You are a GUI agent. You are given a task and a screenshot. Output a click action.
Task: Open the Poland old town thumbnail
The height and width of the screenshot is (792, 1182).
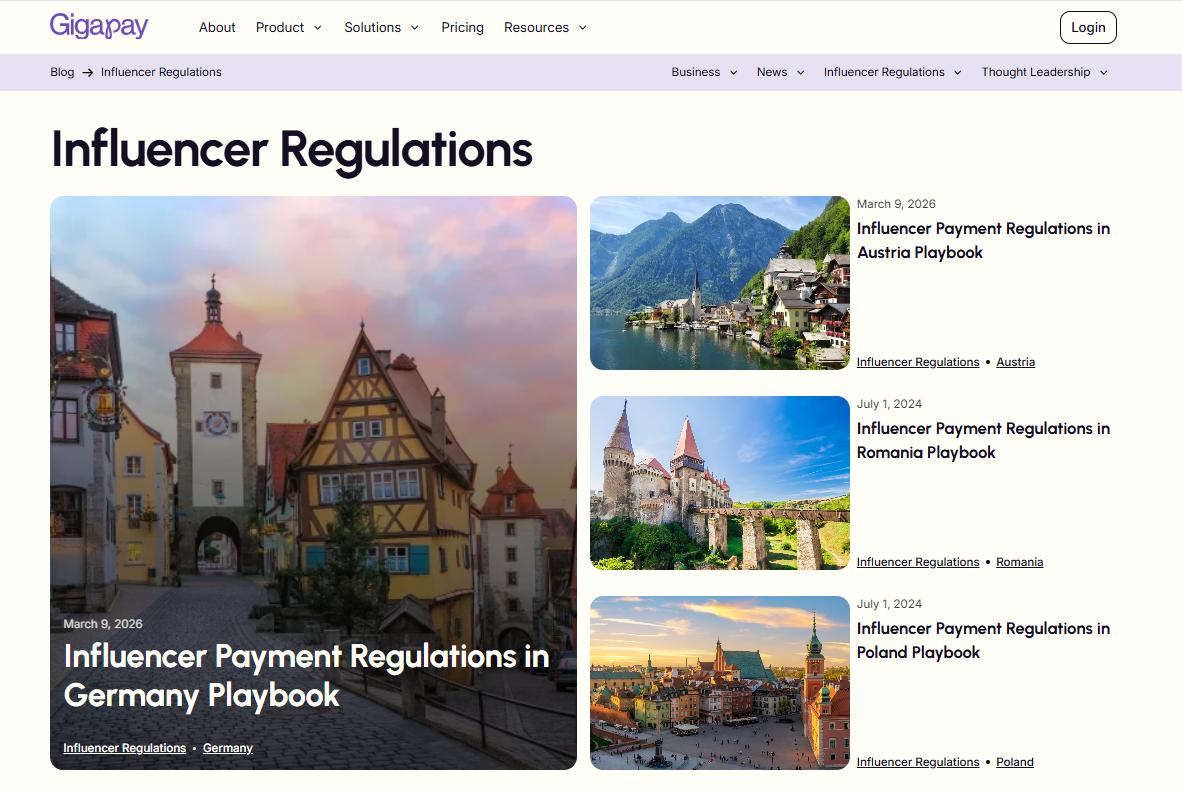pos(719,683)
